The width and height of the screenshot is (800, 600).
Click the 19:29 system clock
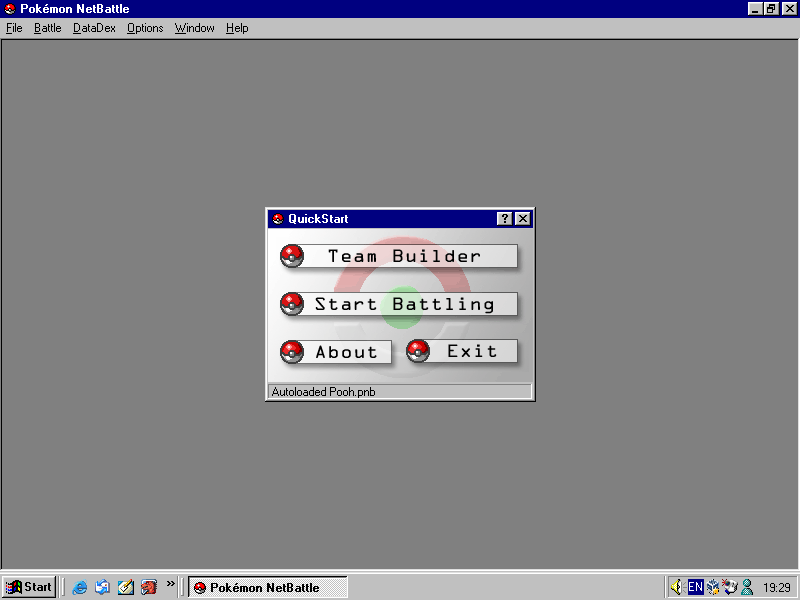pyautogui.click(x=777, y=588)
